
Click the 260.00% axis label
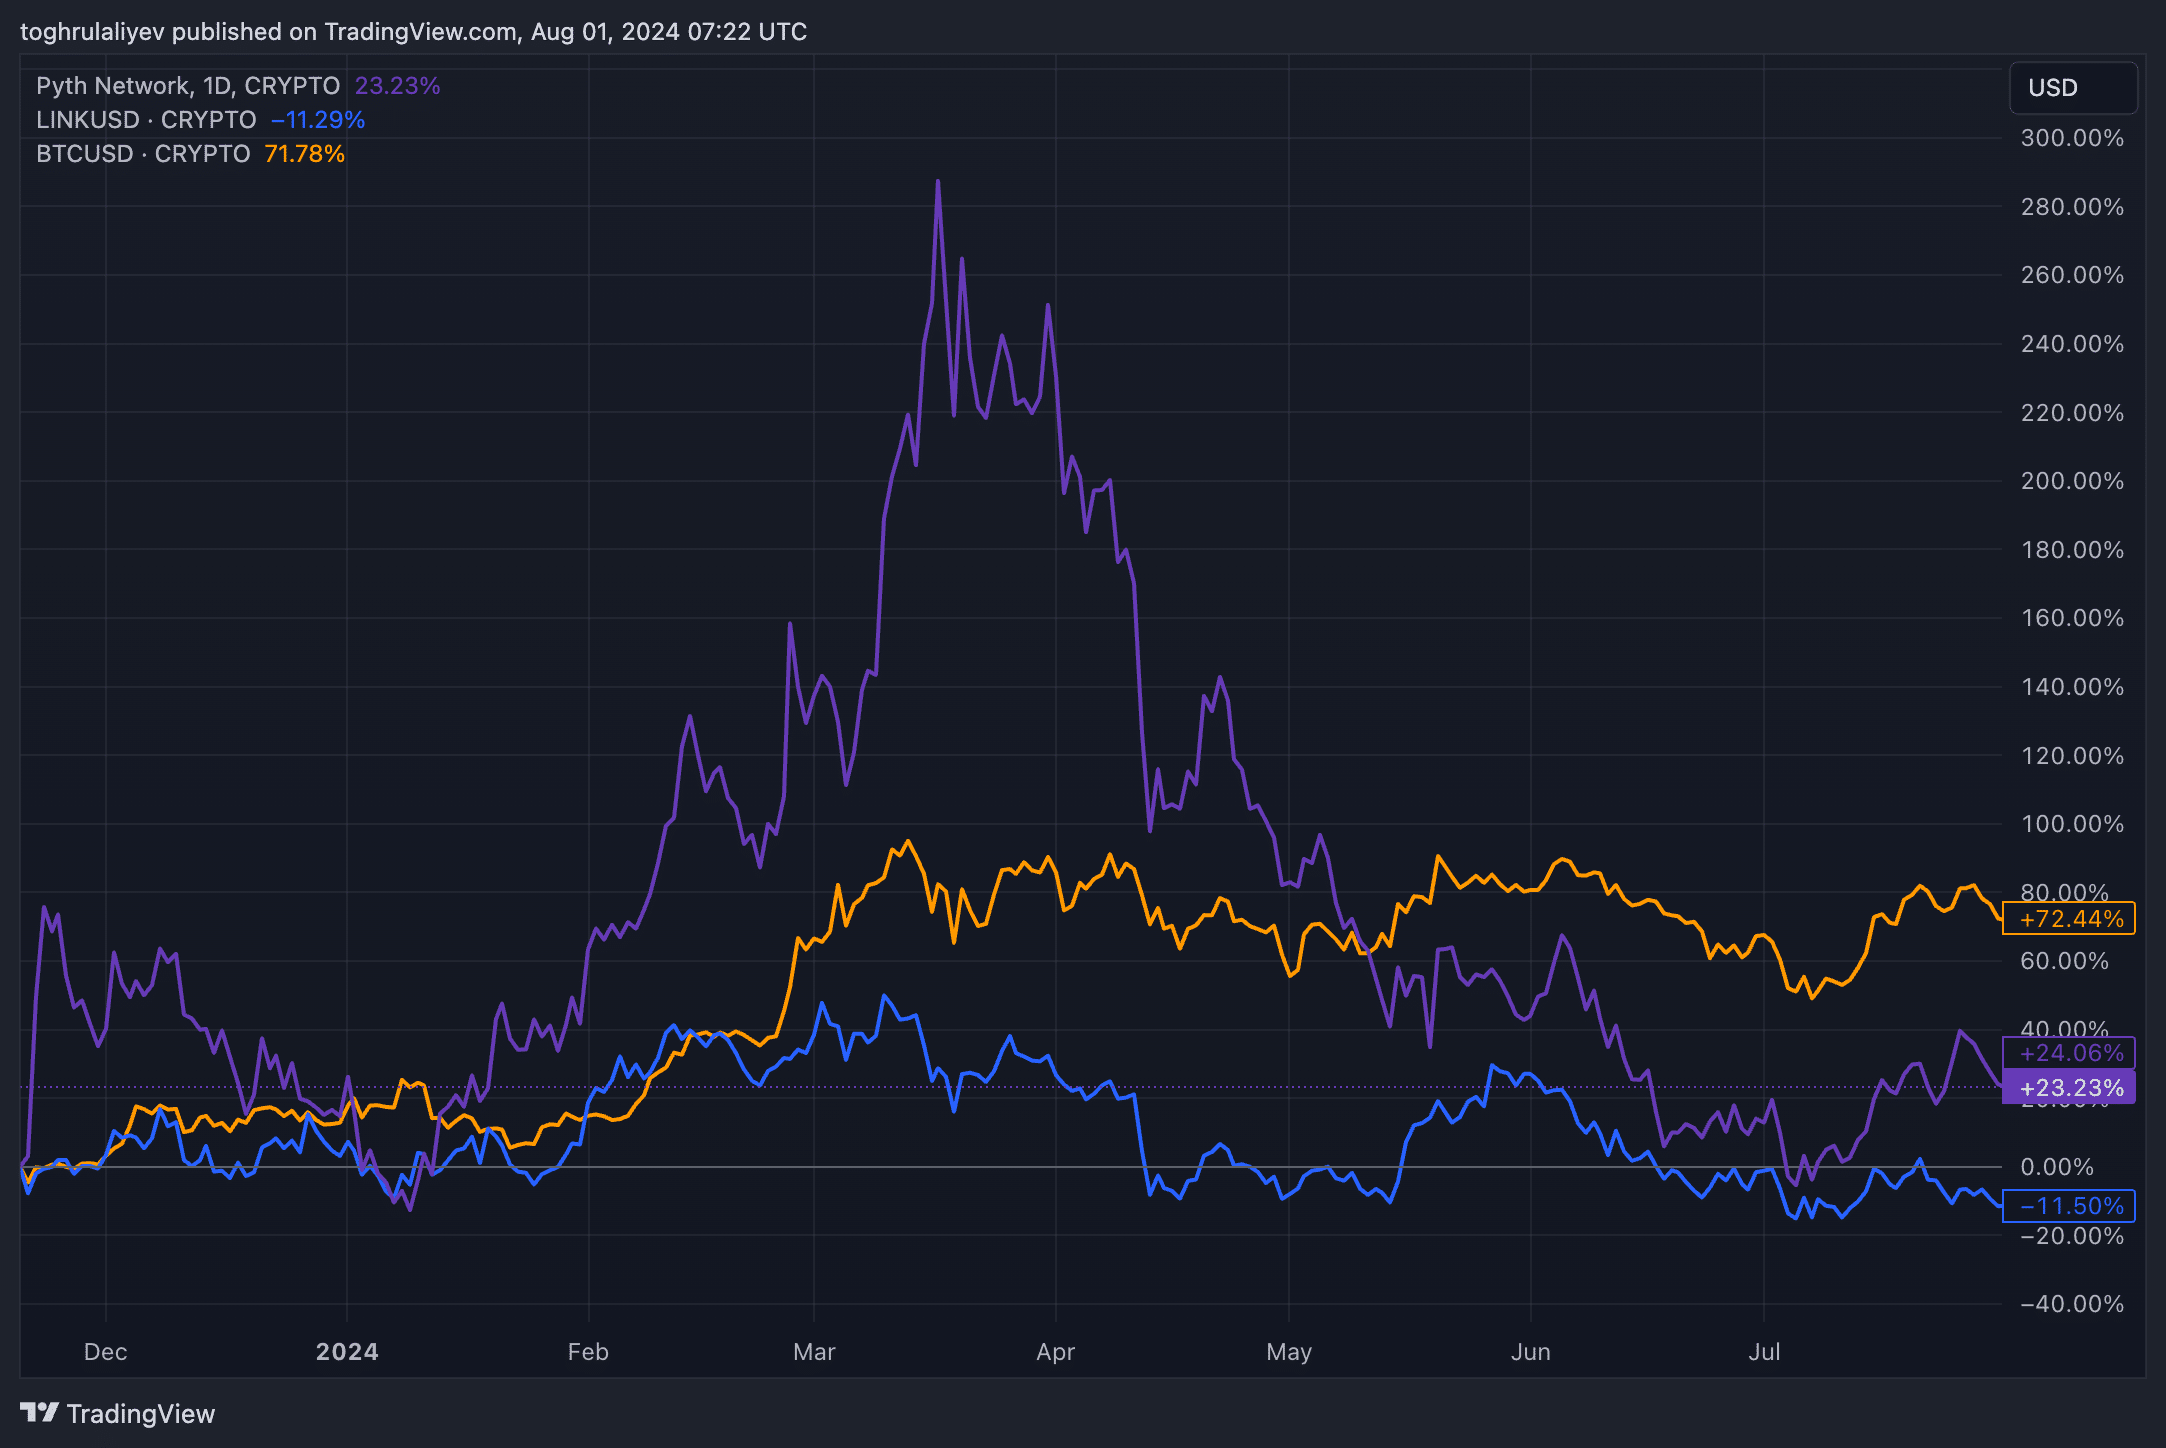point(2072,275)
